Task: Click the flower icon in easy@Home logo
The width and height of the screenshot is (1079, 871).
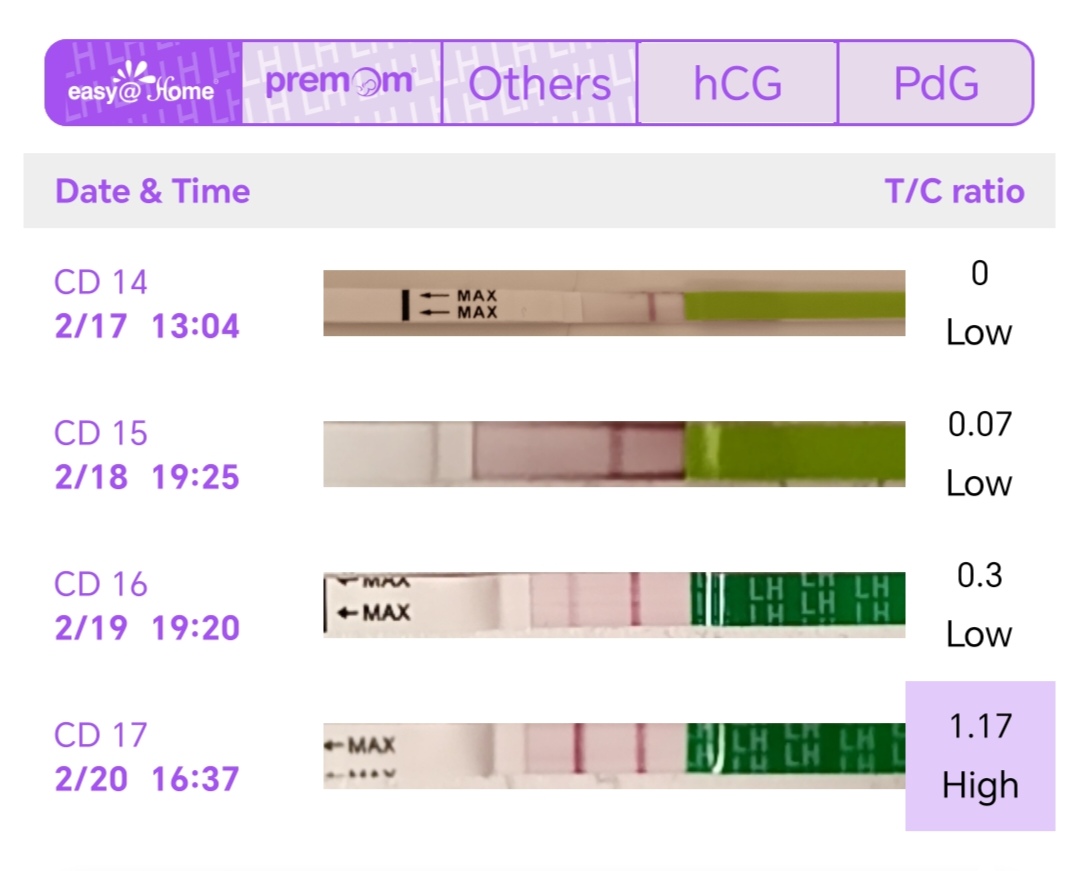Action: (142, 72)
